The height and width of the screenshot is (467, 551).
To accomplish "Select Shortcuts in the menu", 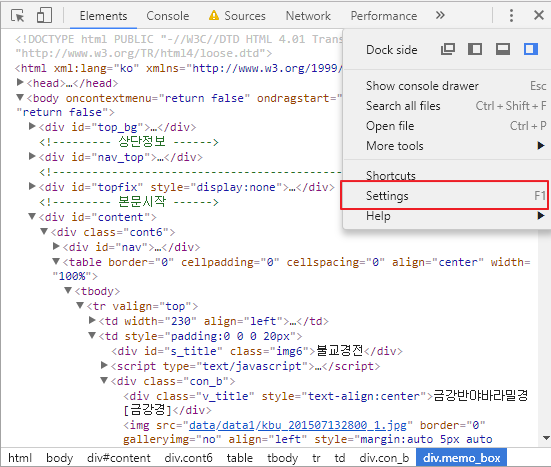I will tap(447, 175).
